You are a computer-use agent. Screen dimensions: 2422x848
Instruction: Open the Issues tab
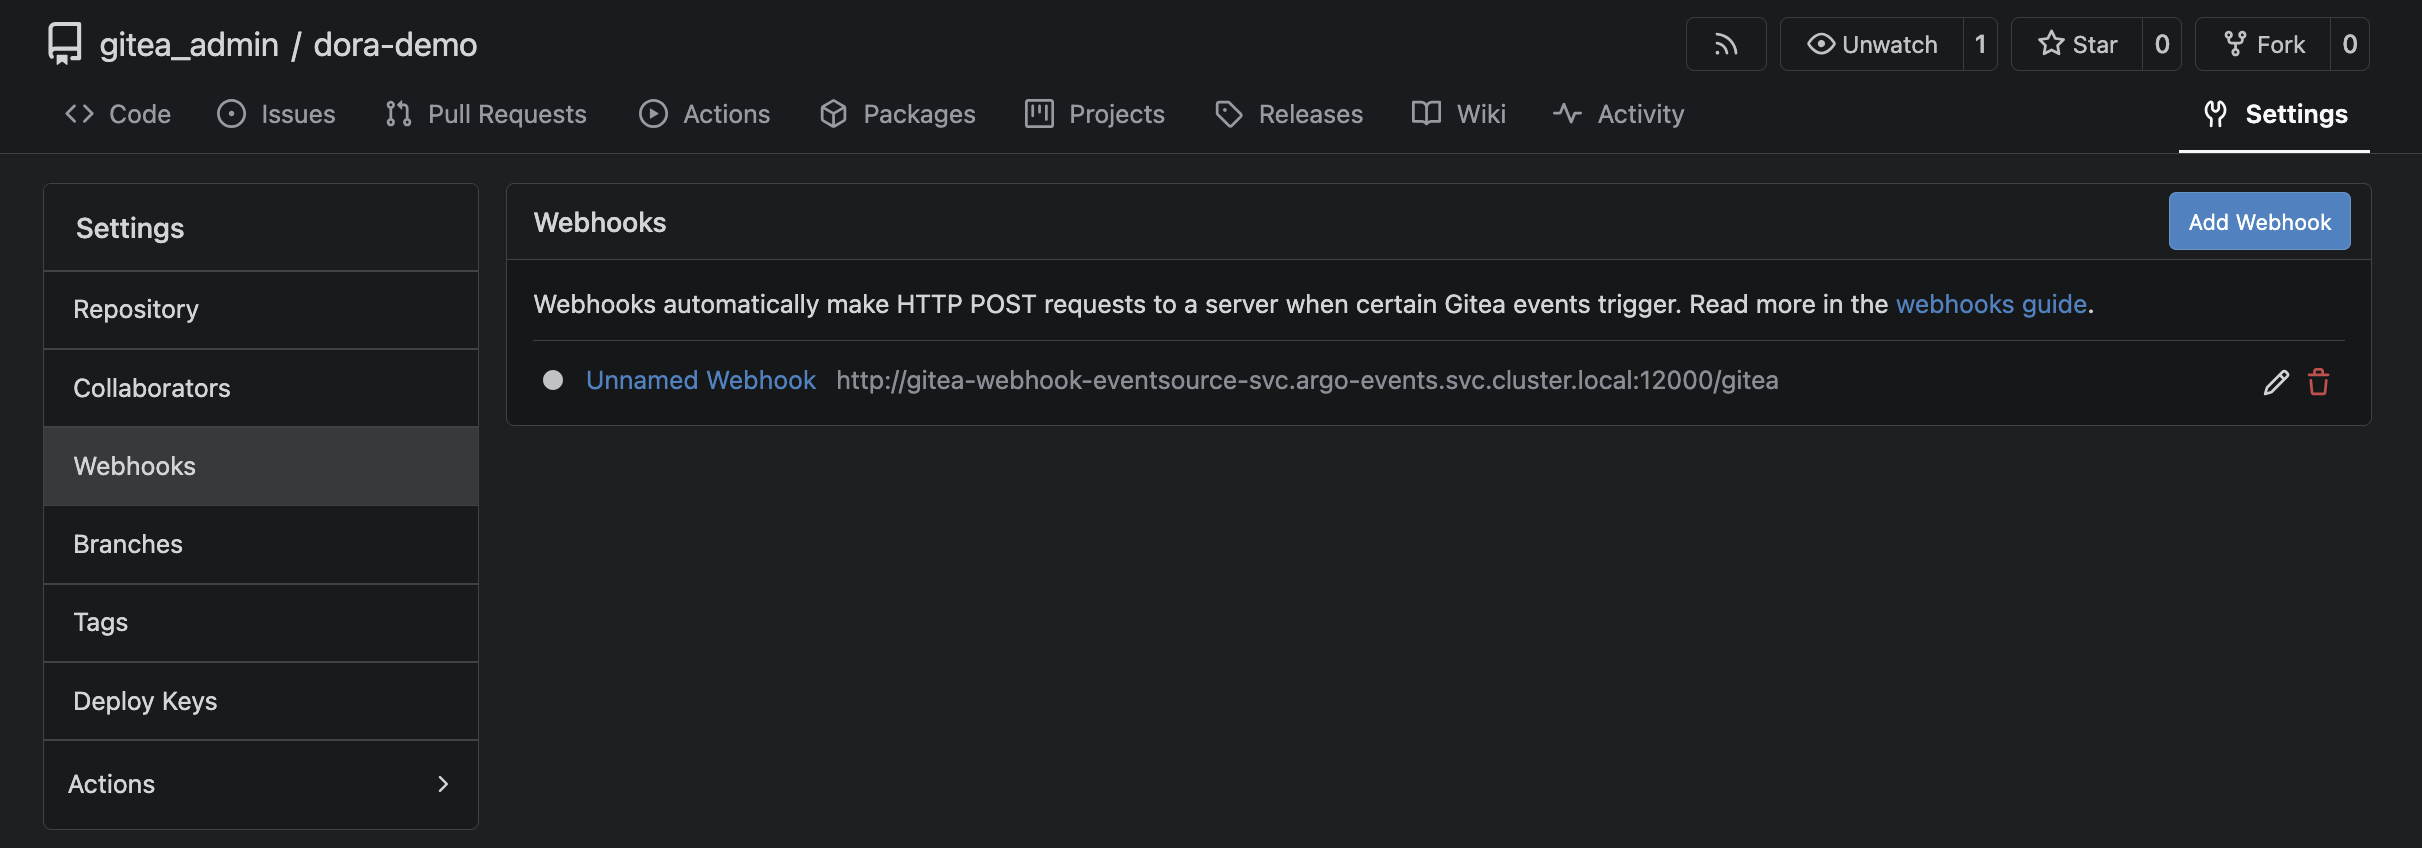(276, 114)
